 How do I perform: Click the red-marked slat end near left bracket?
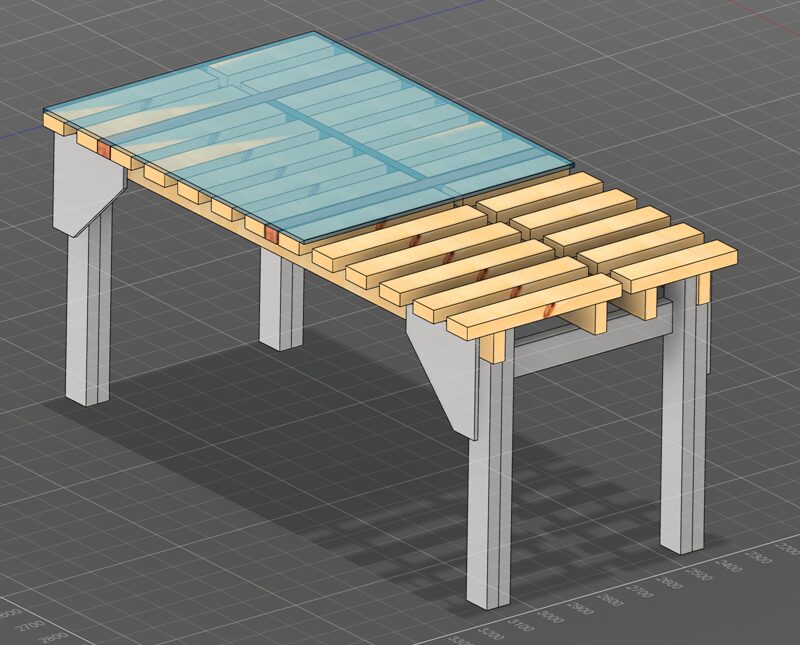[x=103, y=148]
